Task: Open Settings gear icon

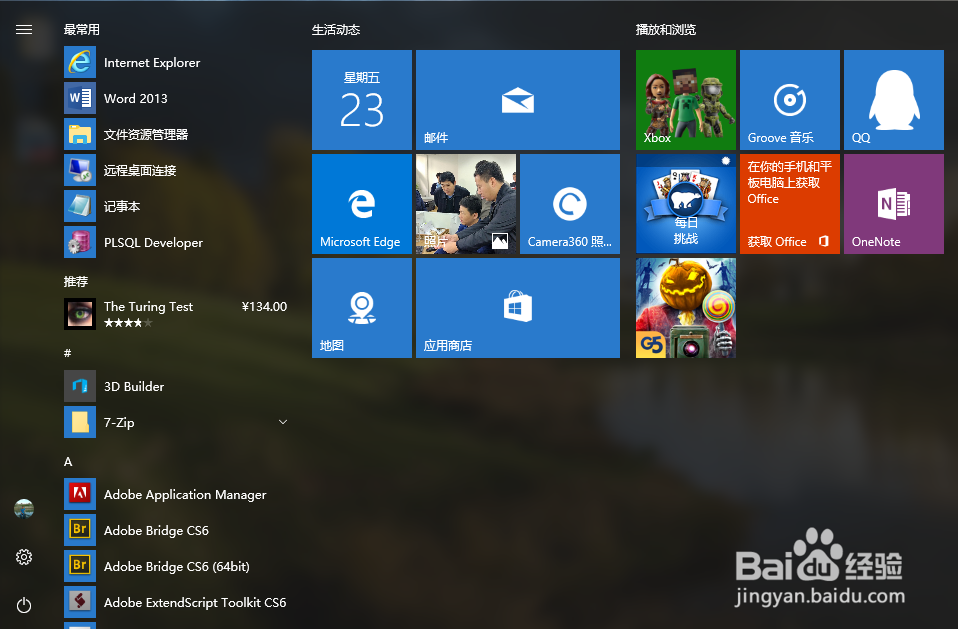Action: 24,557
